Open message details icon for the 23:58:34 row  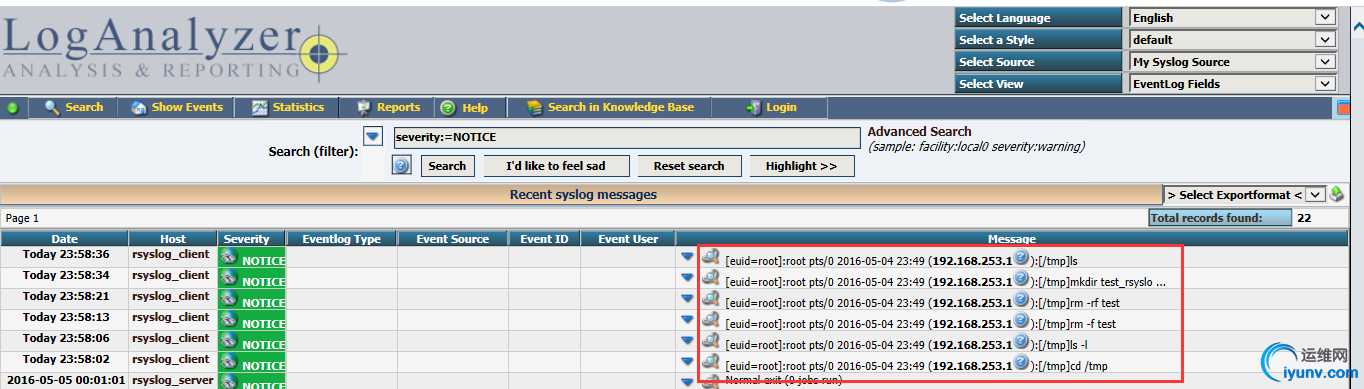pyautogui.click(x=711, y=278)
